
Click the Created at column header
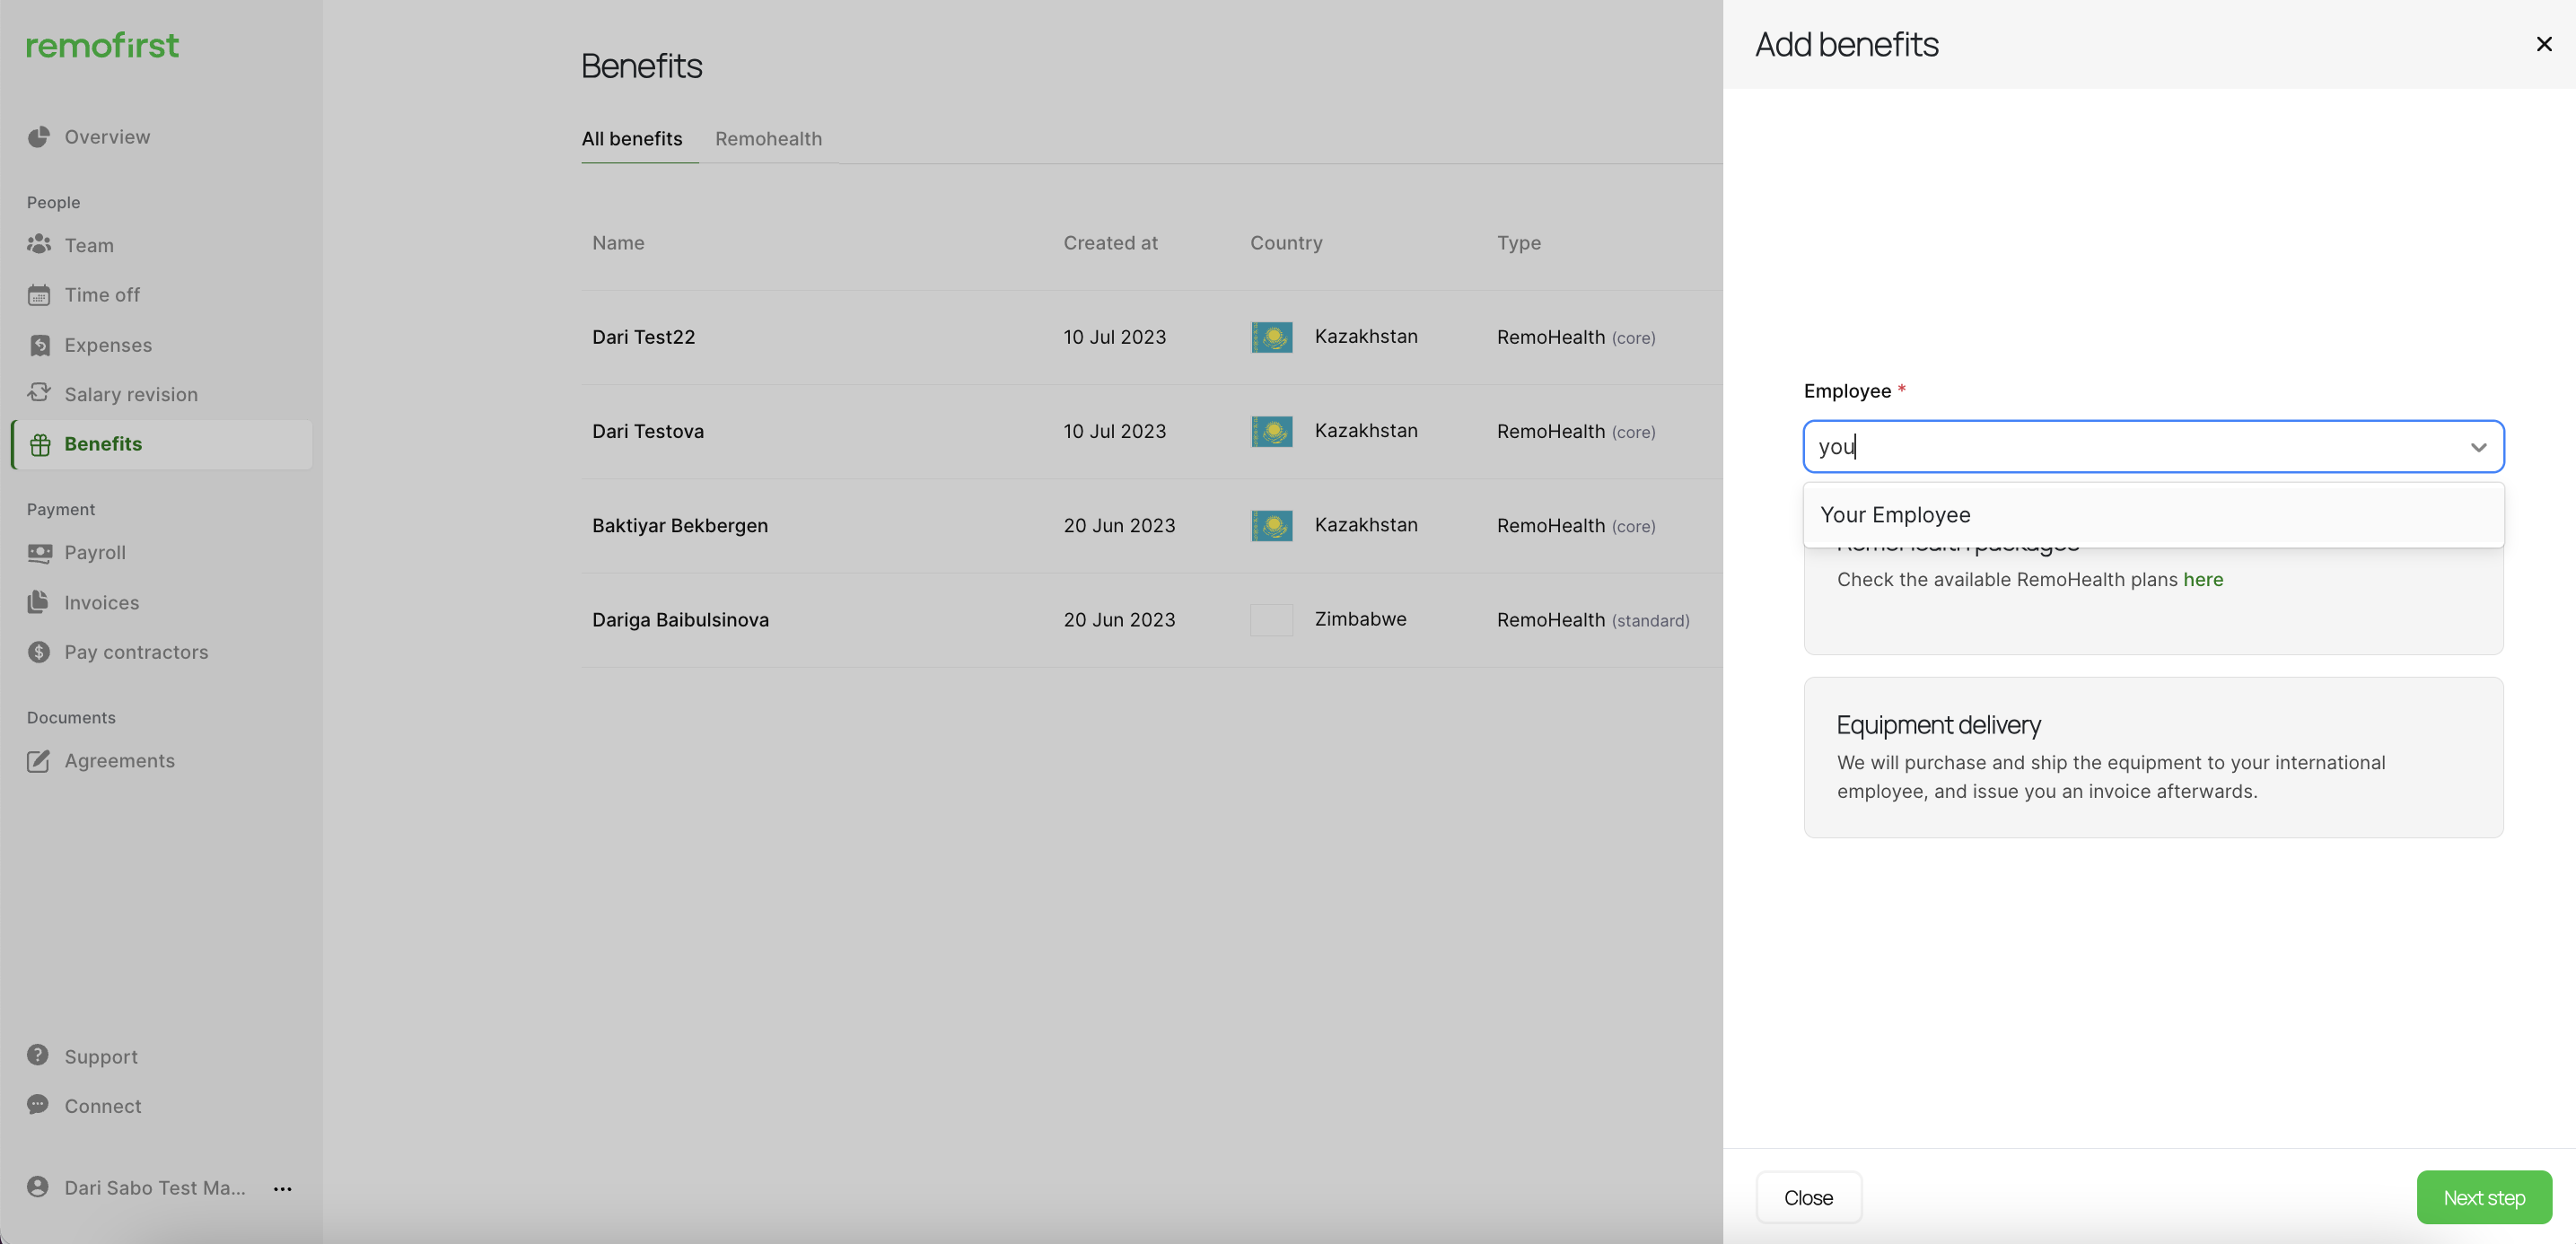1110,243
